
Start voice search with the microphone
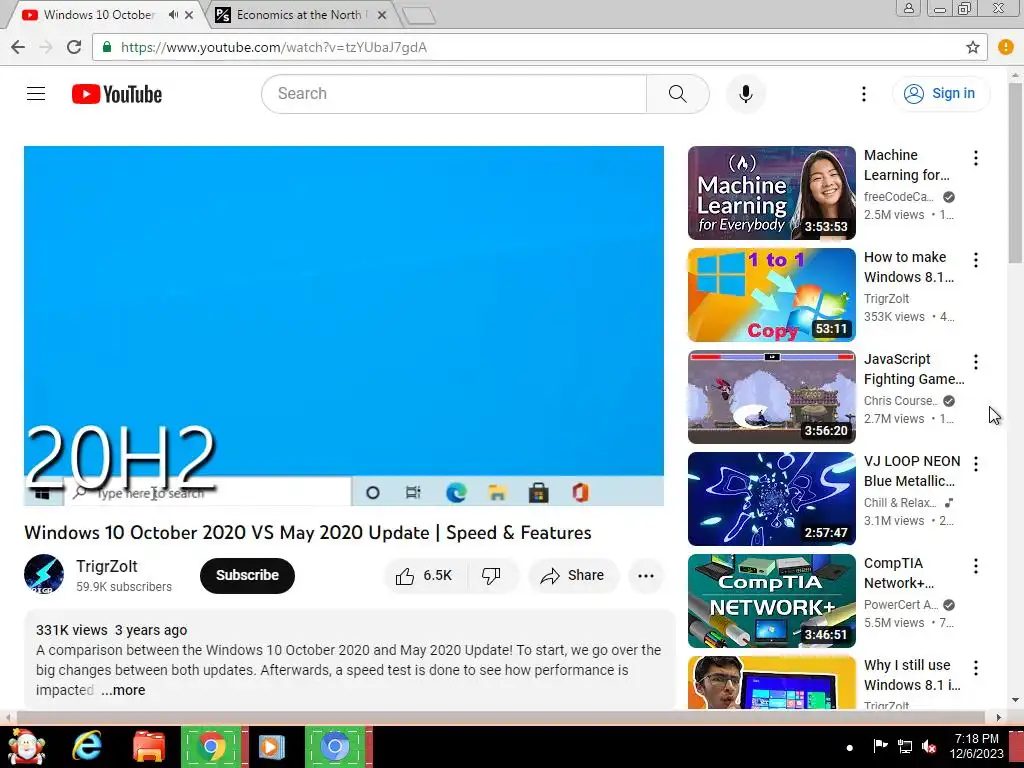[x=745, y=94]
